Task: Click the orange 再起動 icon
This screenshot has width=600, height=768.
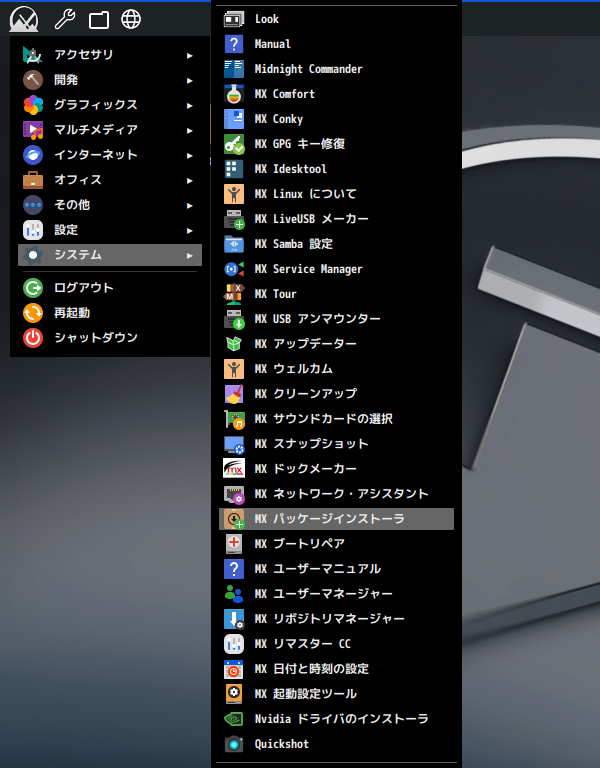Action: pos(33,313)
